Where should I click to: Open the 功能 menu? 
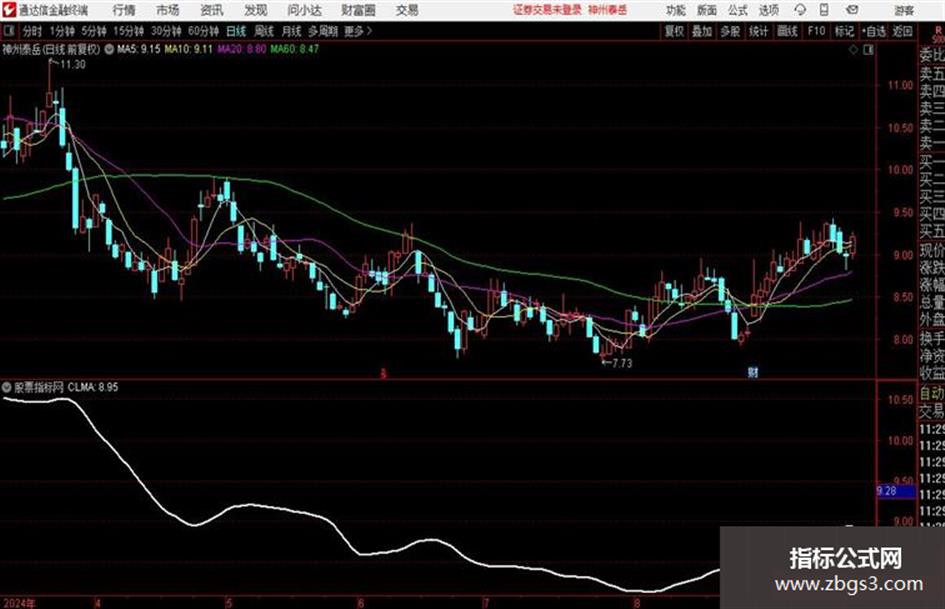(x=676, y=10)
